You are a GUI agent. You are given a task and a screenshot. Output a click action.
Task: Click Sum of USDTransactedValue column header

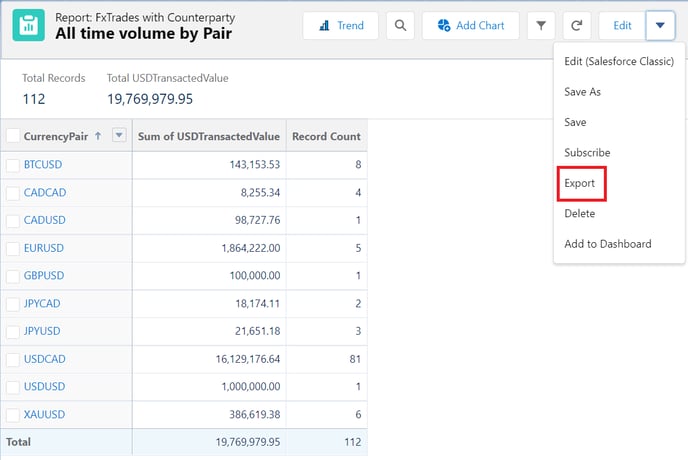pyautogui.click(x=209, y=135)
